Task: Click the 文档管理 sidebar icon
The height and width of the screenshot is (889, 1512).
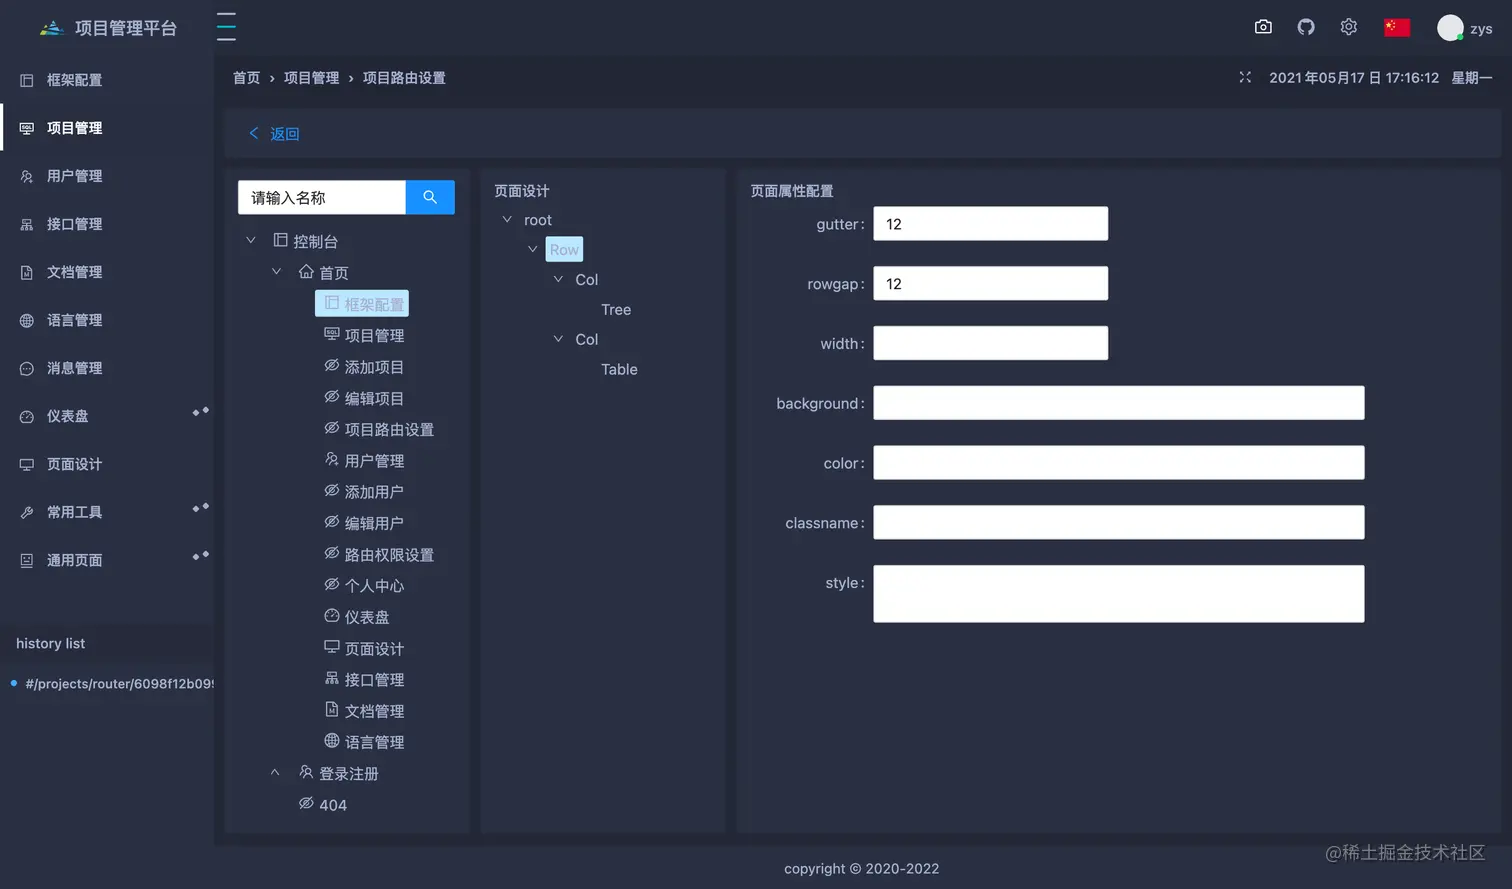Action: coord(27,272)
